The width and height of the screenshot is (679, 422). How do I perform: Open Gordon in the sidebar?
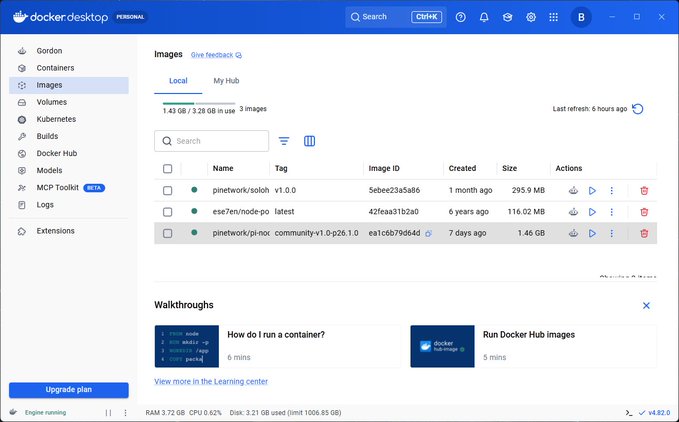68,51
